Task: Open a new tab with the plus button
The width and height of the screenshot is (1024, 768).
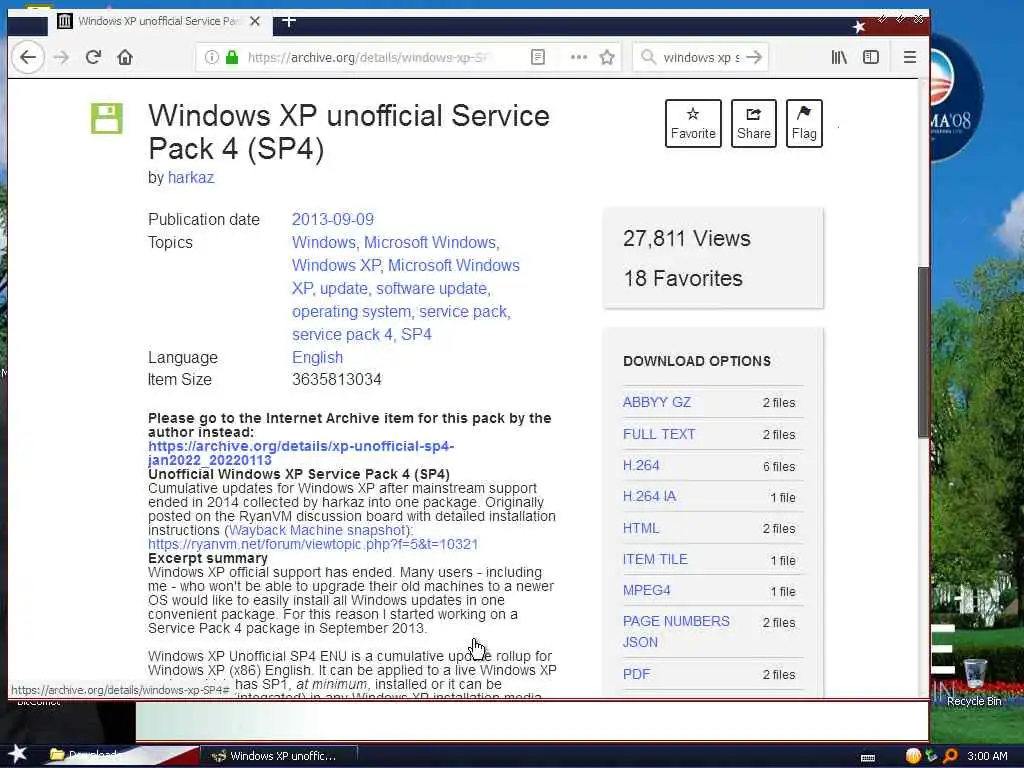Action: point(289,21)
